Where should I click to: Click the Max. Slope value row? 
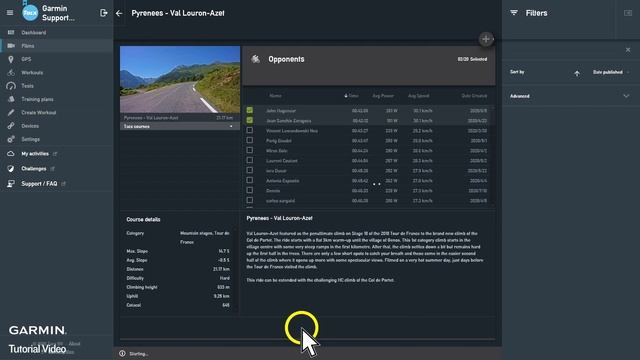[x=178, y=251]
